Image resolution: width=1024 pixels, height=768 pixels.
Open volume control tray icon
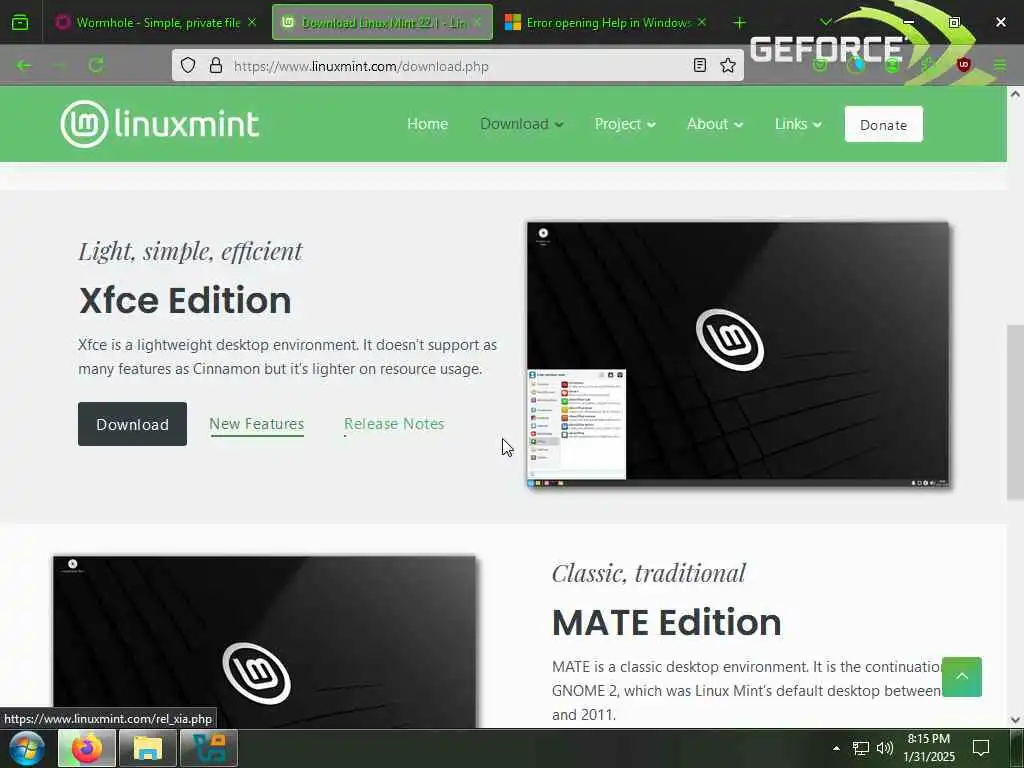[885, 748]
